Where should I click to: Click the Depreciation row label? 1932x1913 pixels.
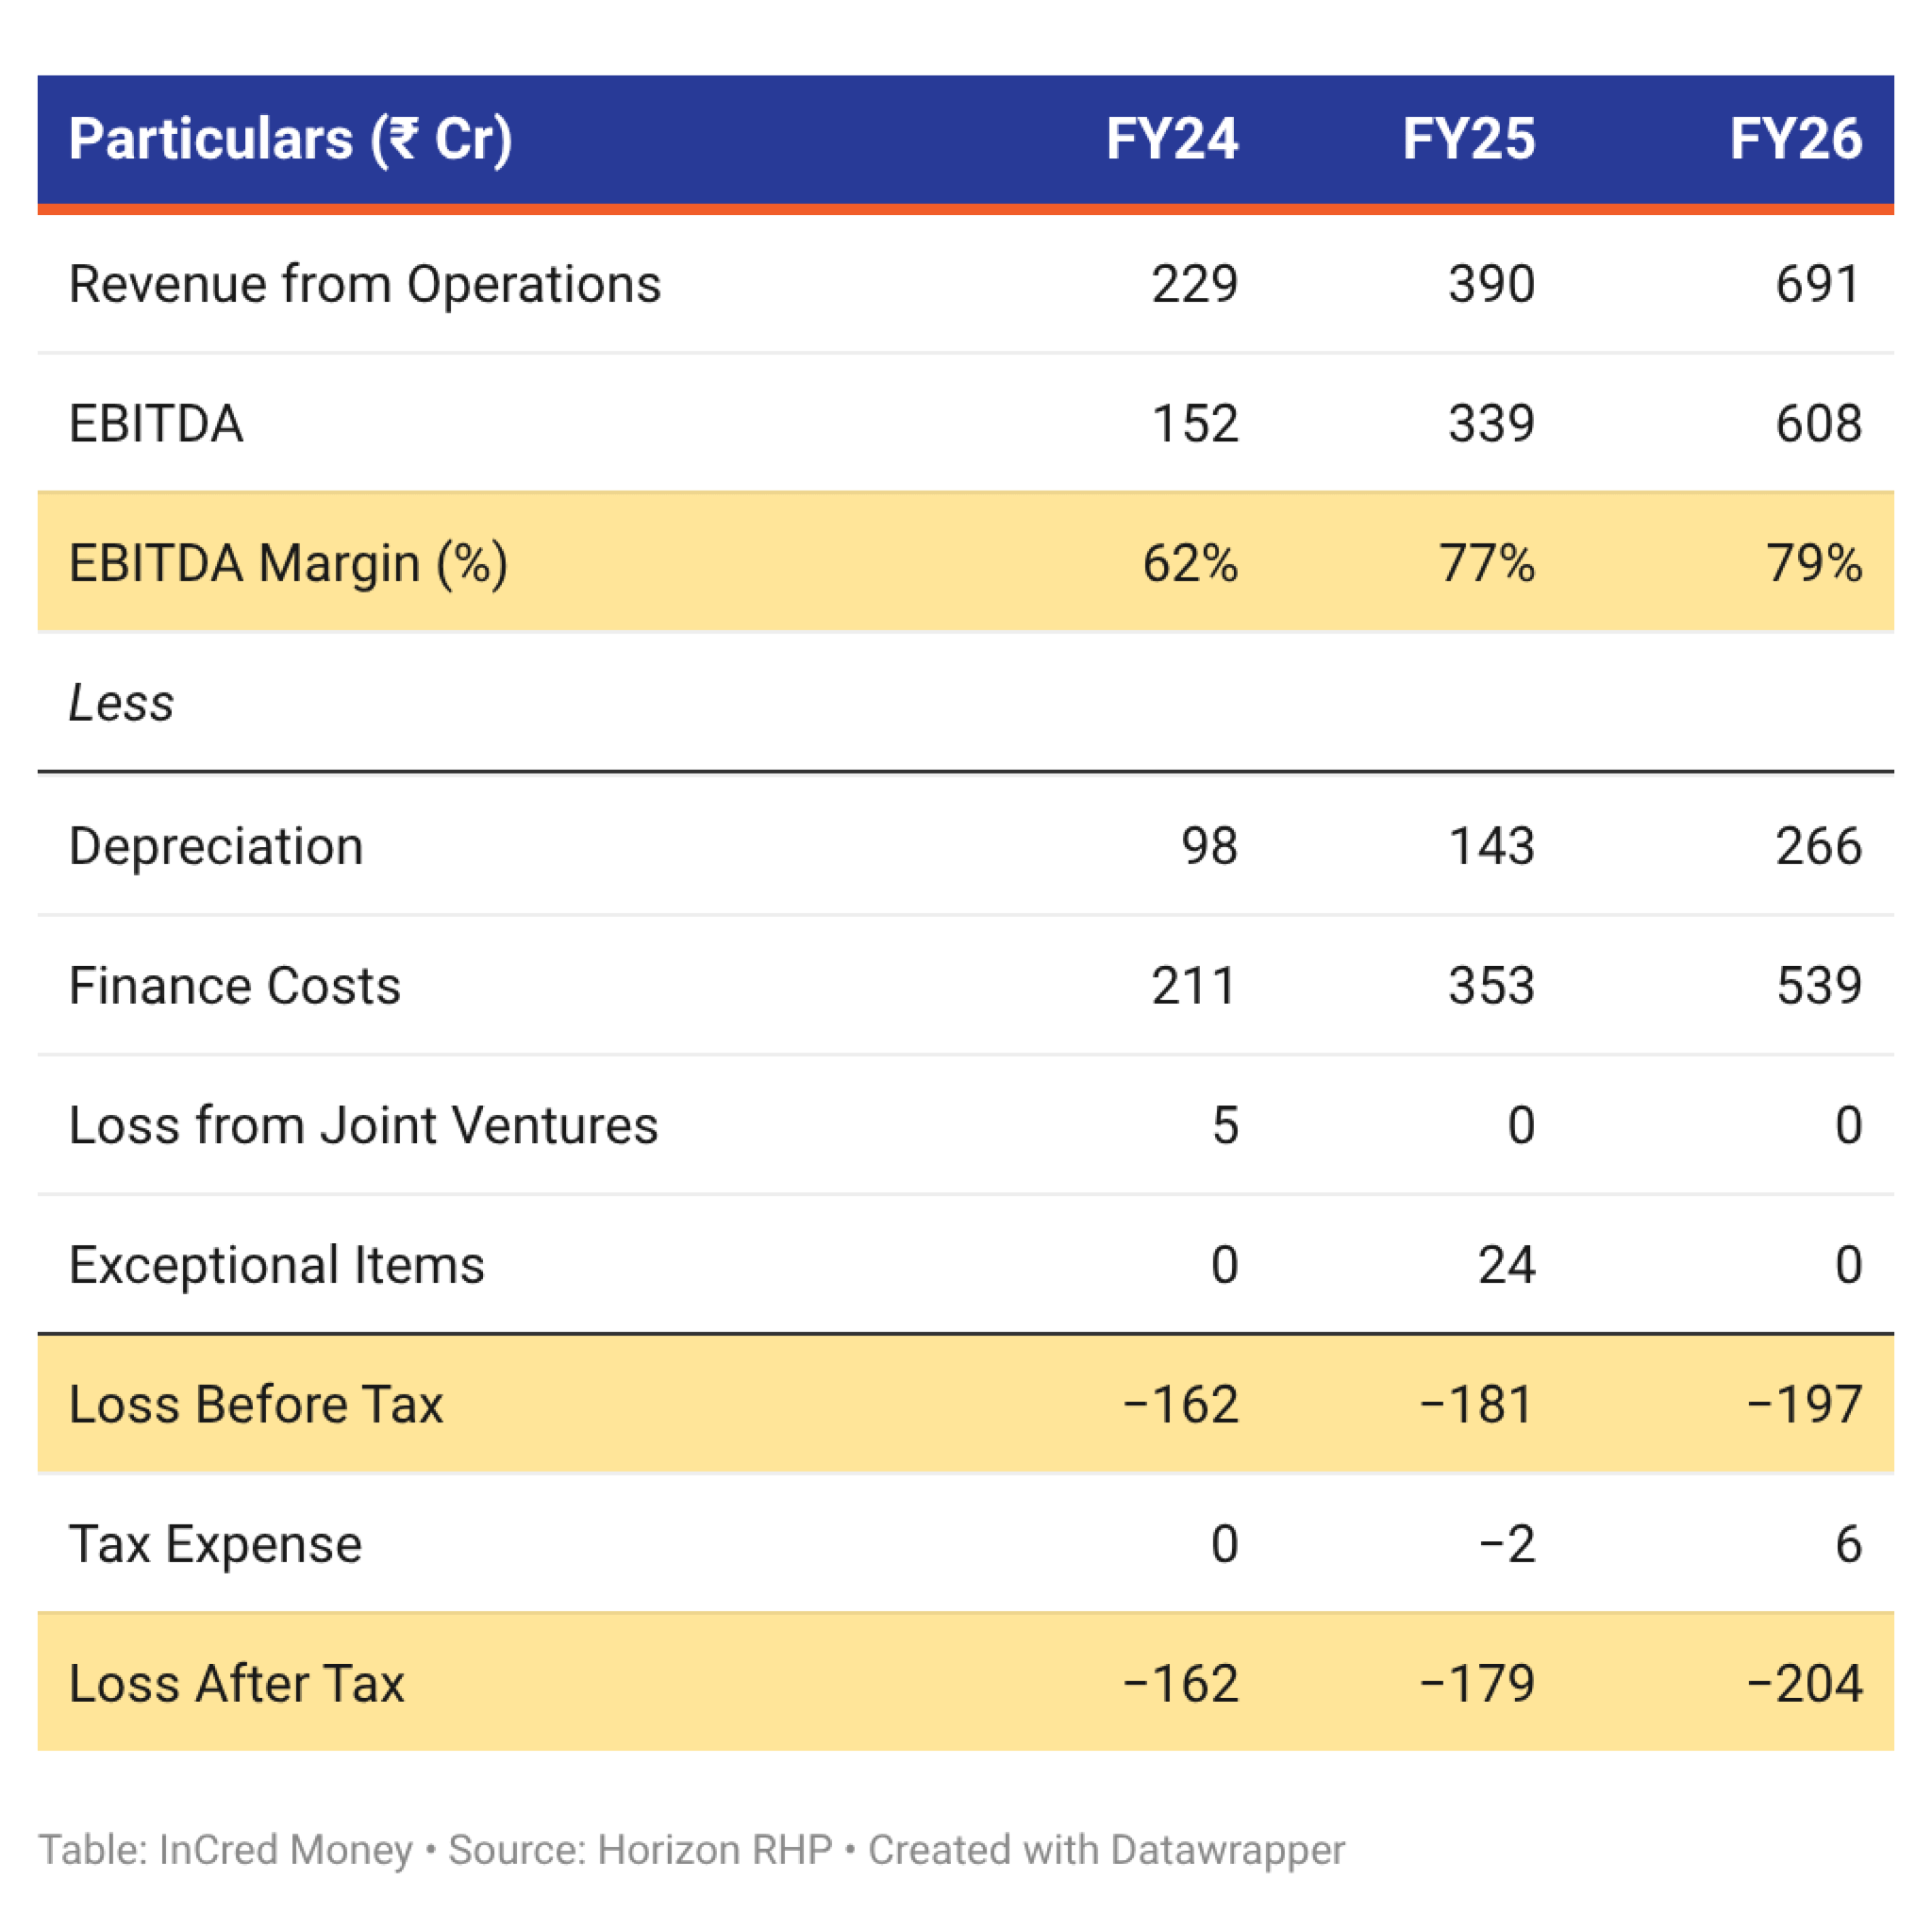coord(216,846)
